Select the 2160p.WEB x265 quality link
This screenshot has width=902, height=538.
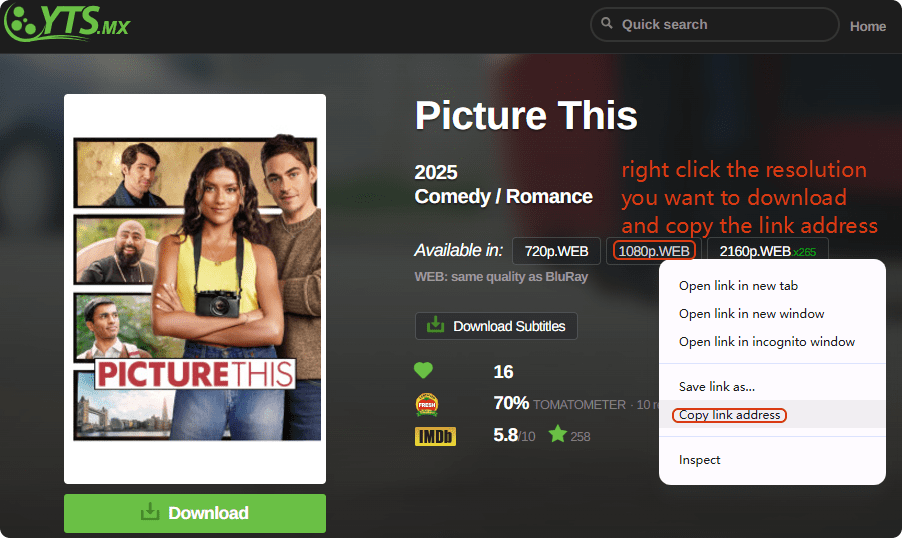(767, 251)
